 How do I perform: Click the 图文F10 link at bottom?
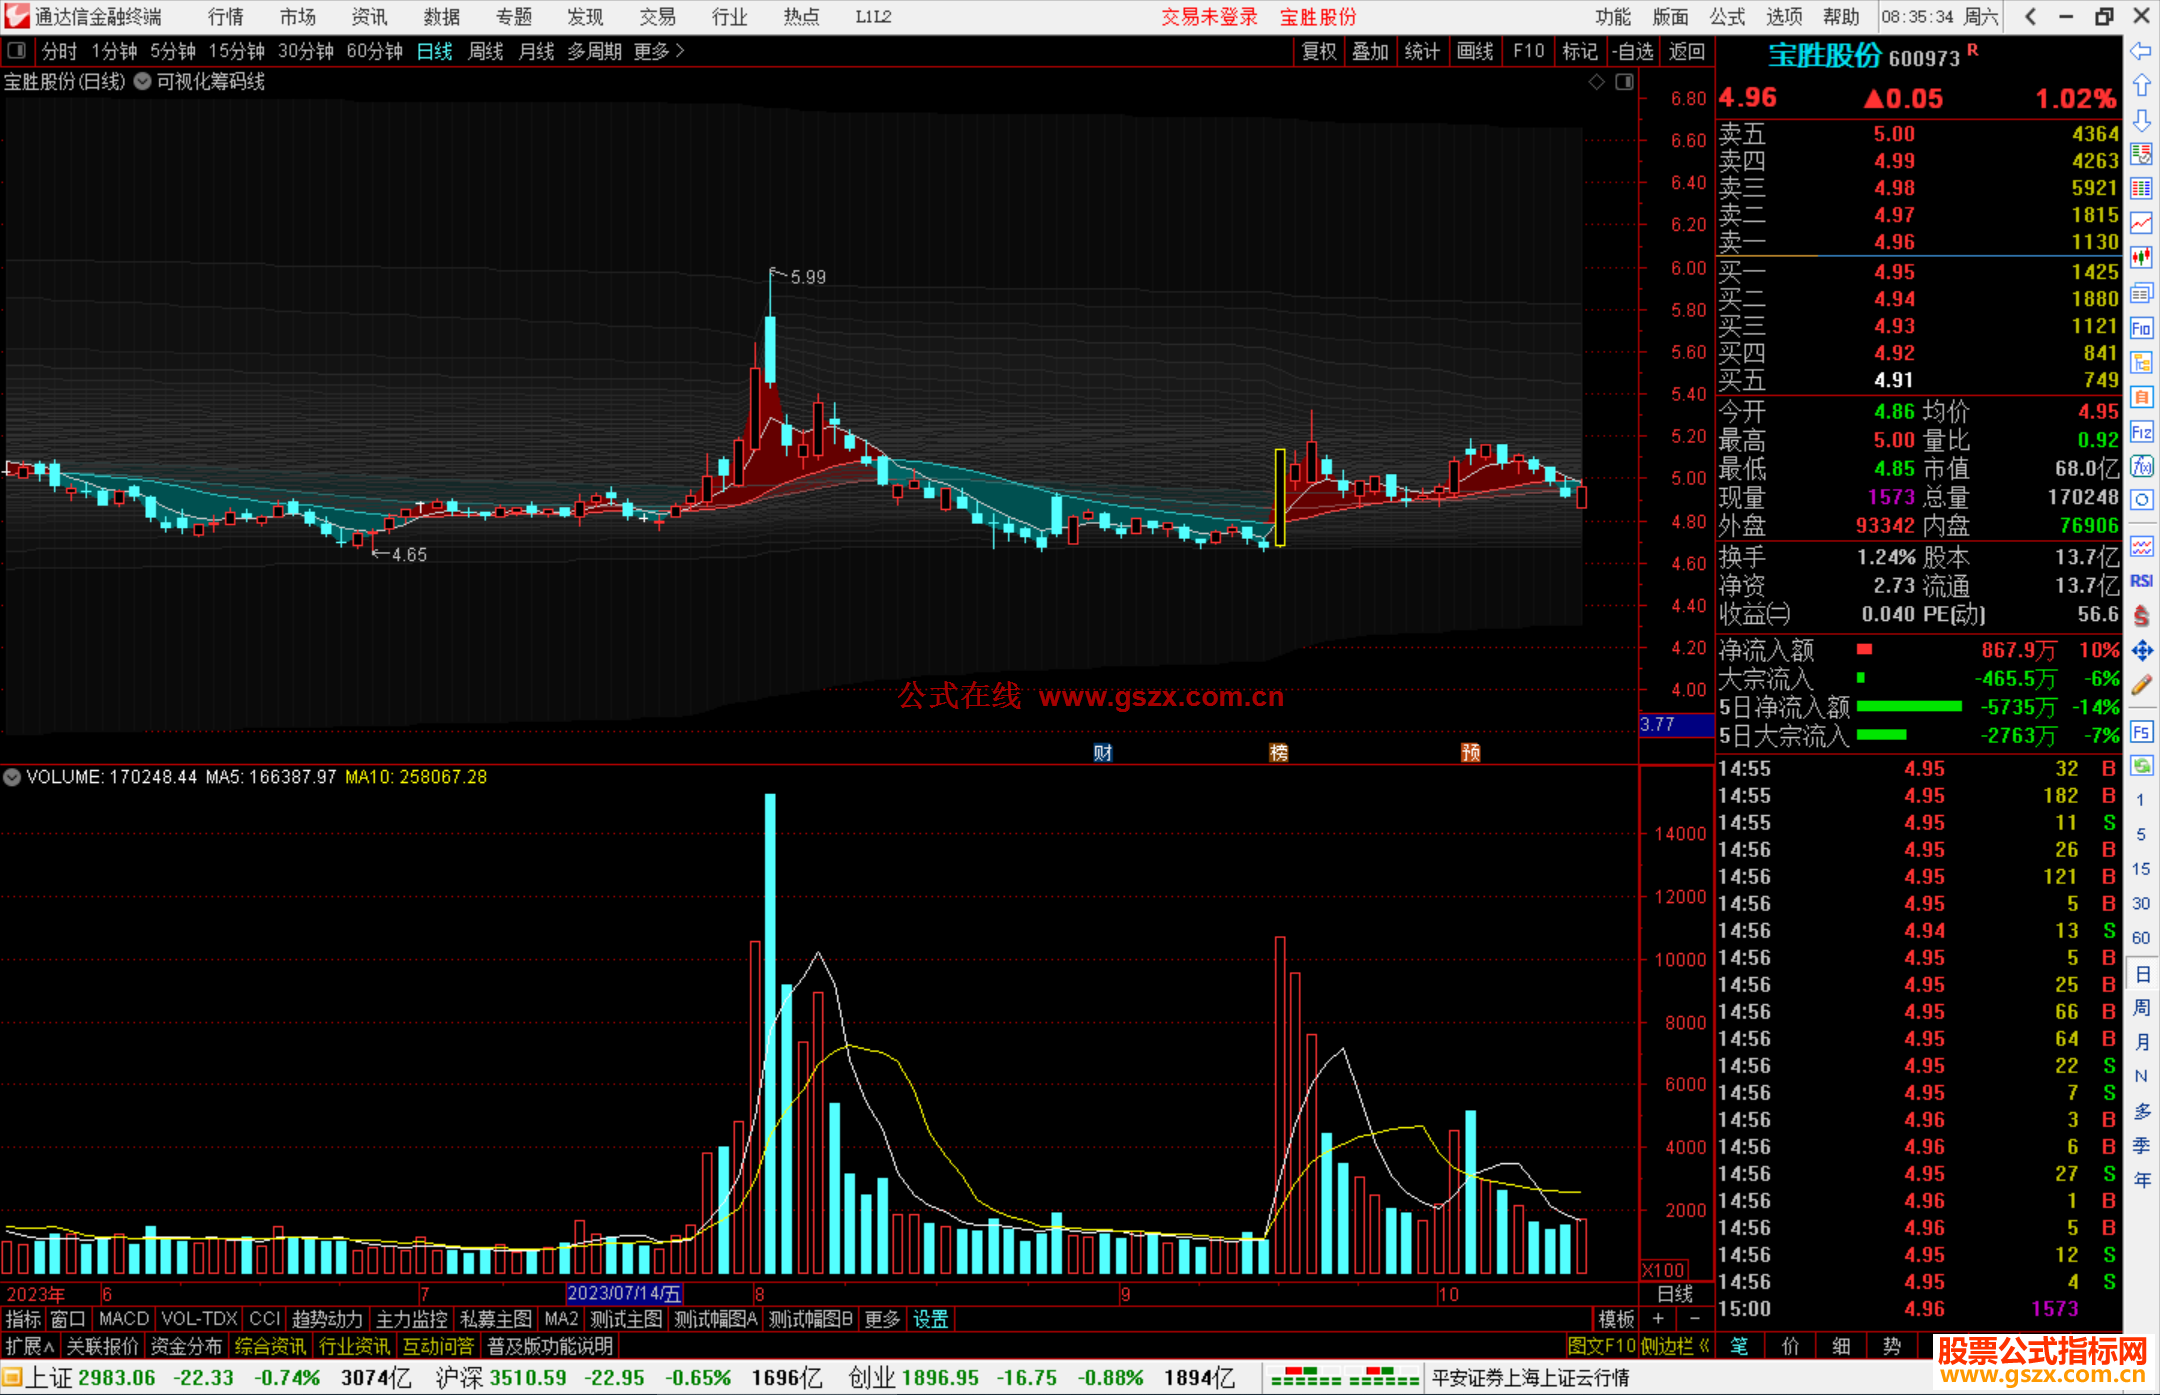tap(1601, 1346)
